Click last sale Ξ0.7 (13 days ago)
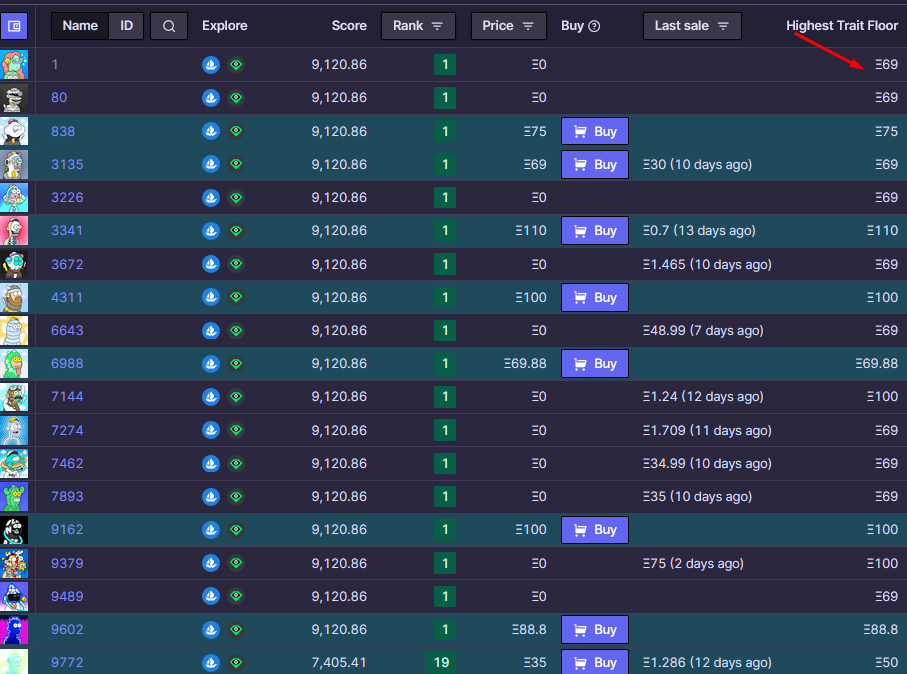The height and width of the screenshot is (674, 907). (x=699, y=231)
